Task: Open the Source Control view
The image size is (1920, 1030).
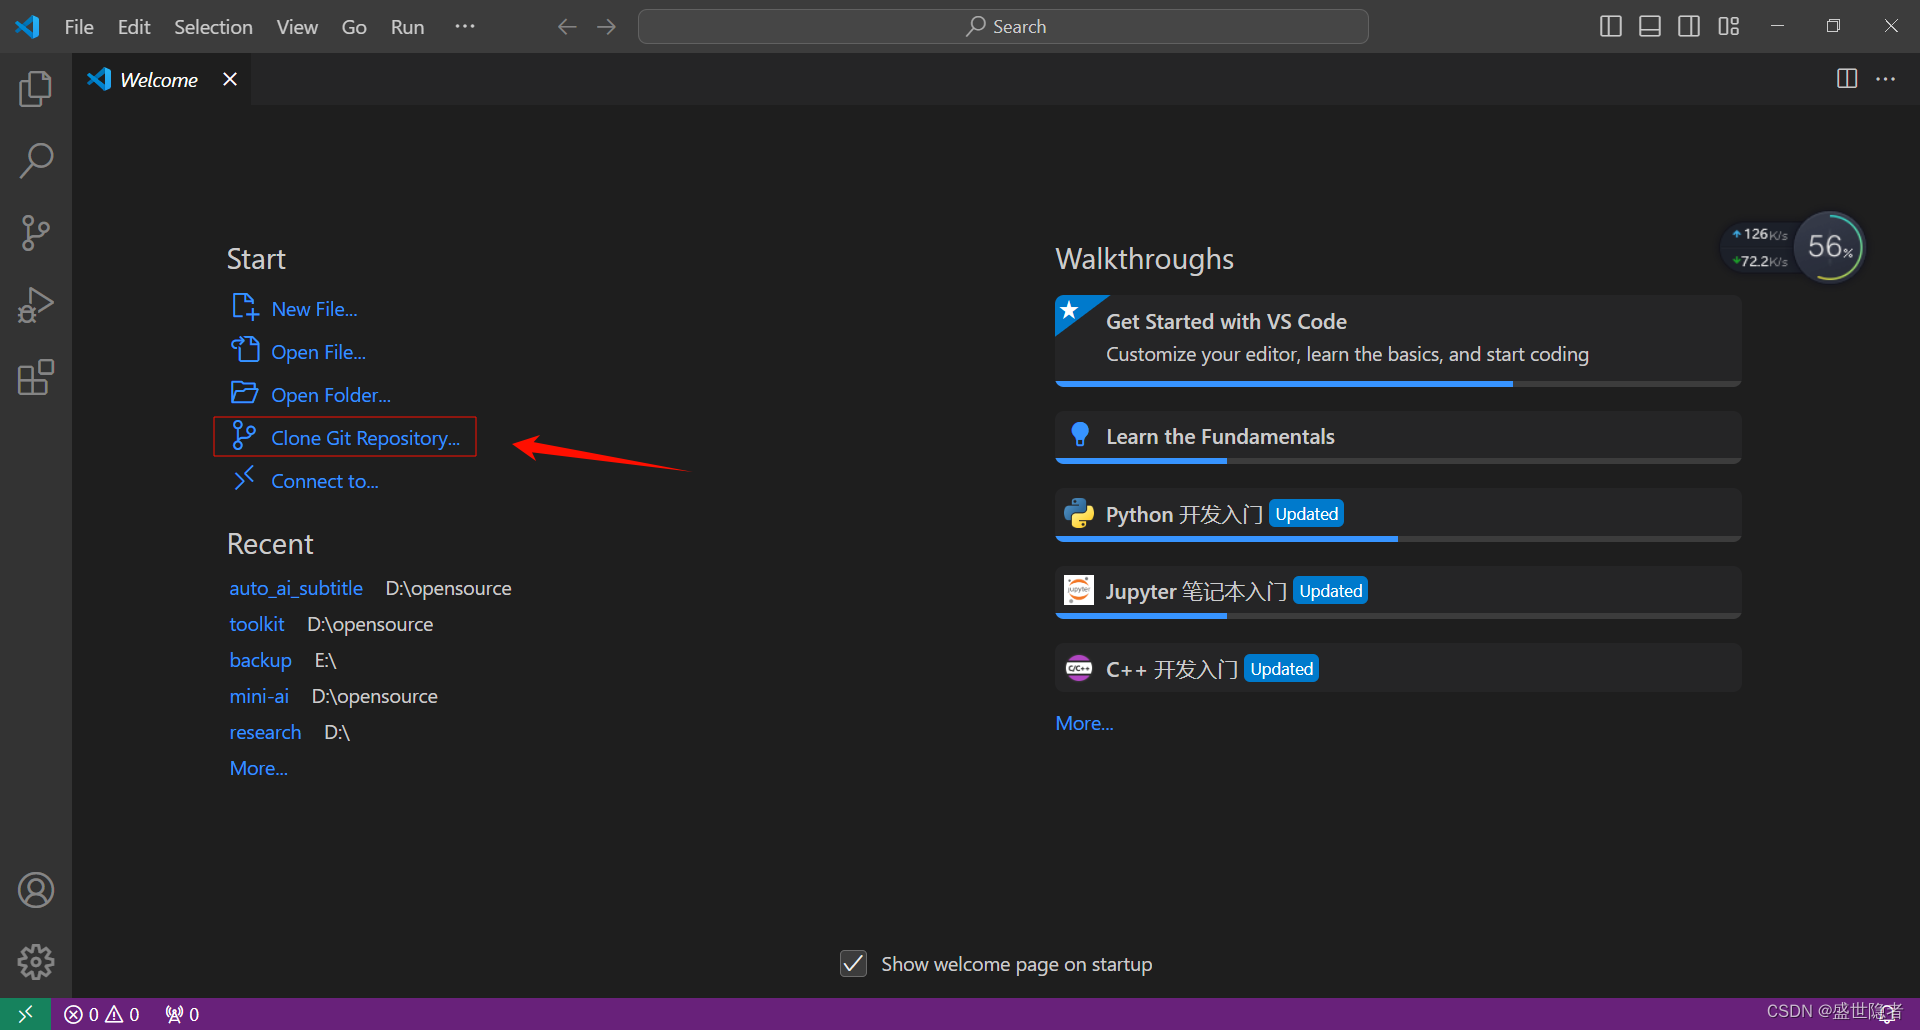Action: pos(36,233)
